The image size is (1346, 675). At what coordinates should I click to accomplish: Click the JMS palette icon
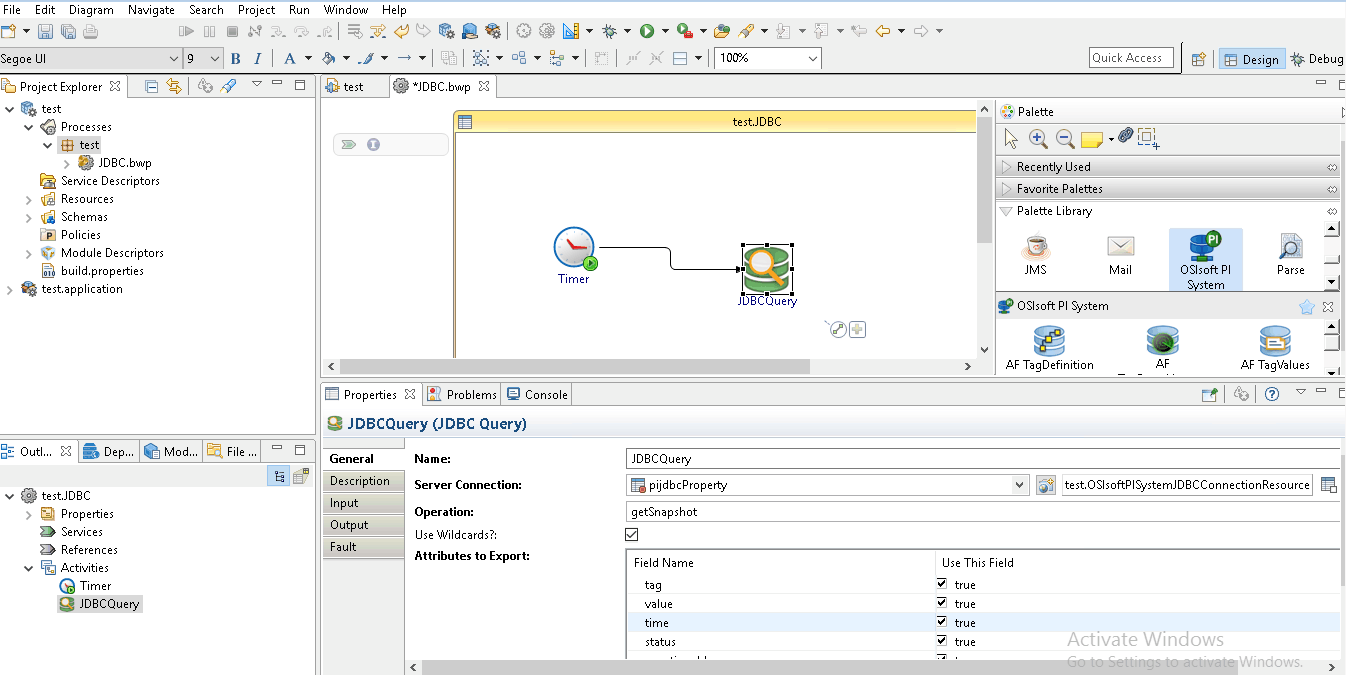click(1035, 248)
